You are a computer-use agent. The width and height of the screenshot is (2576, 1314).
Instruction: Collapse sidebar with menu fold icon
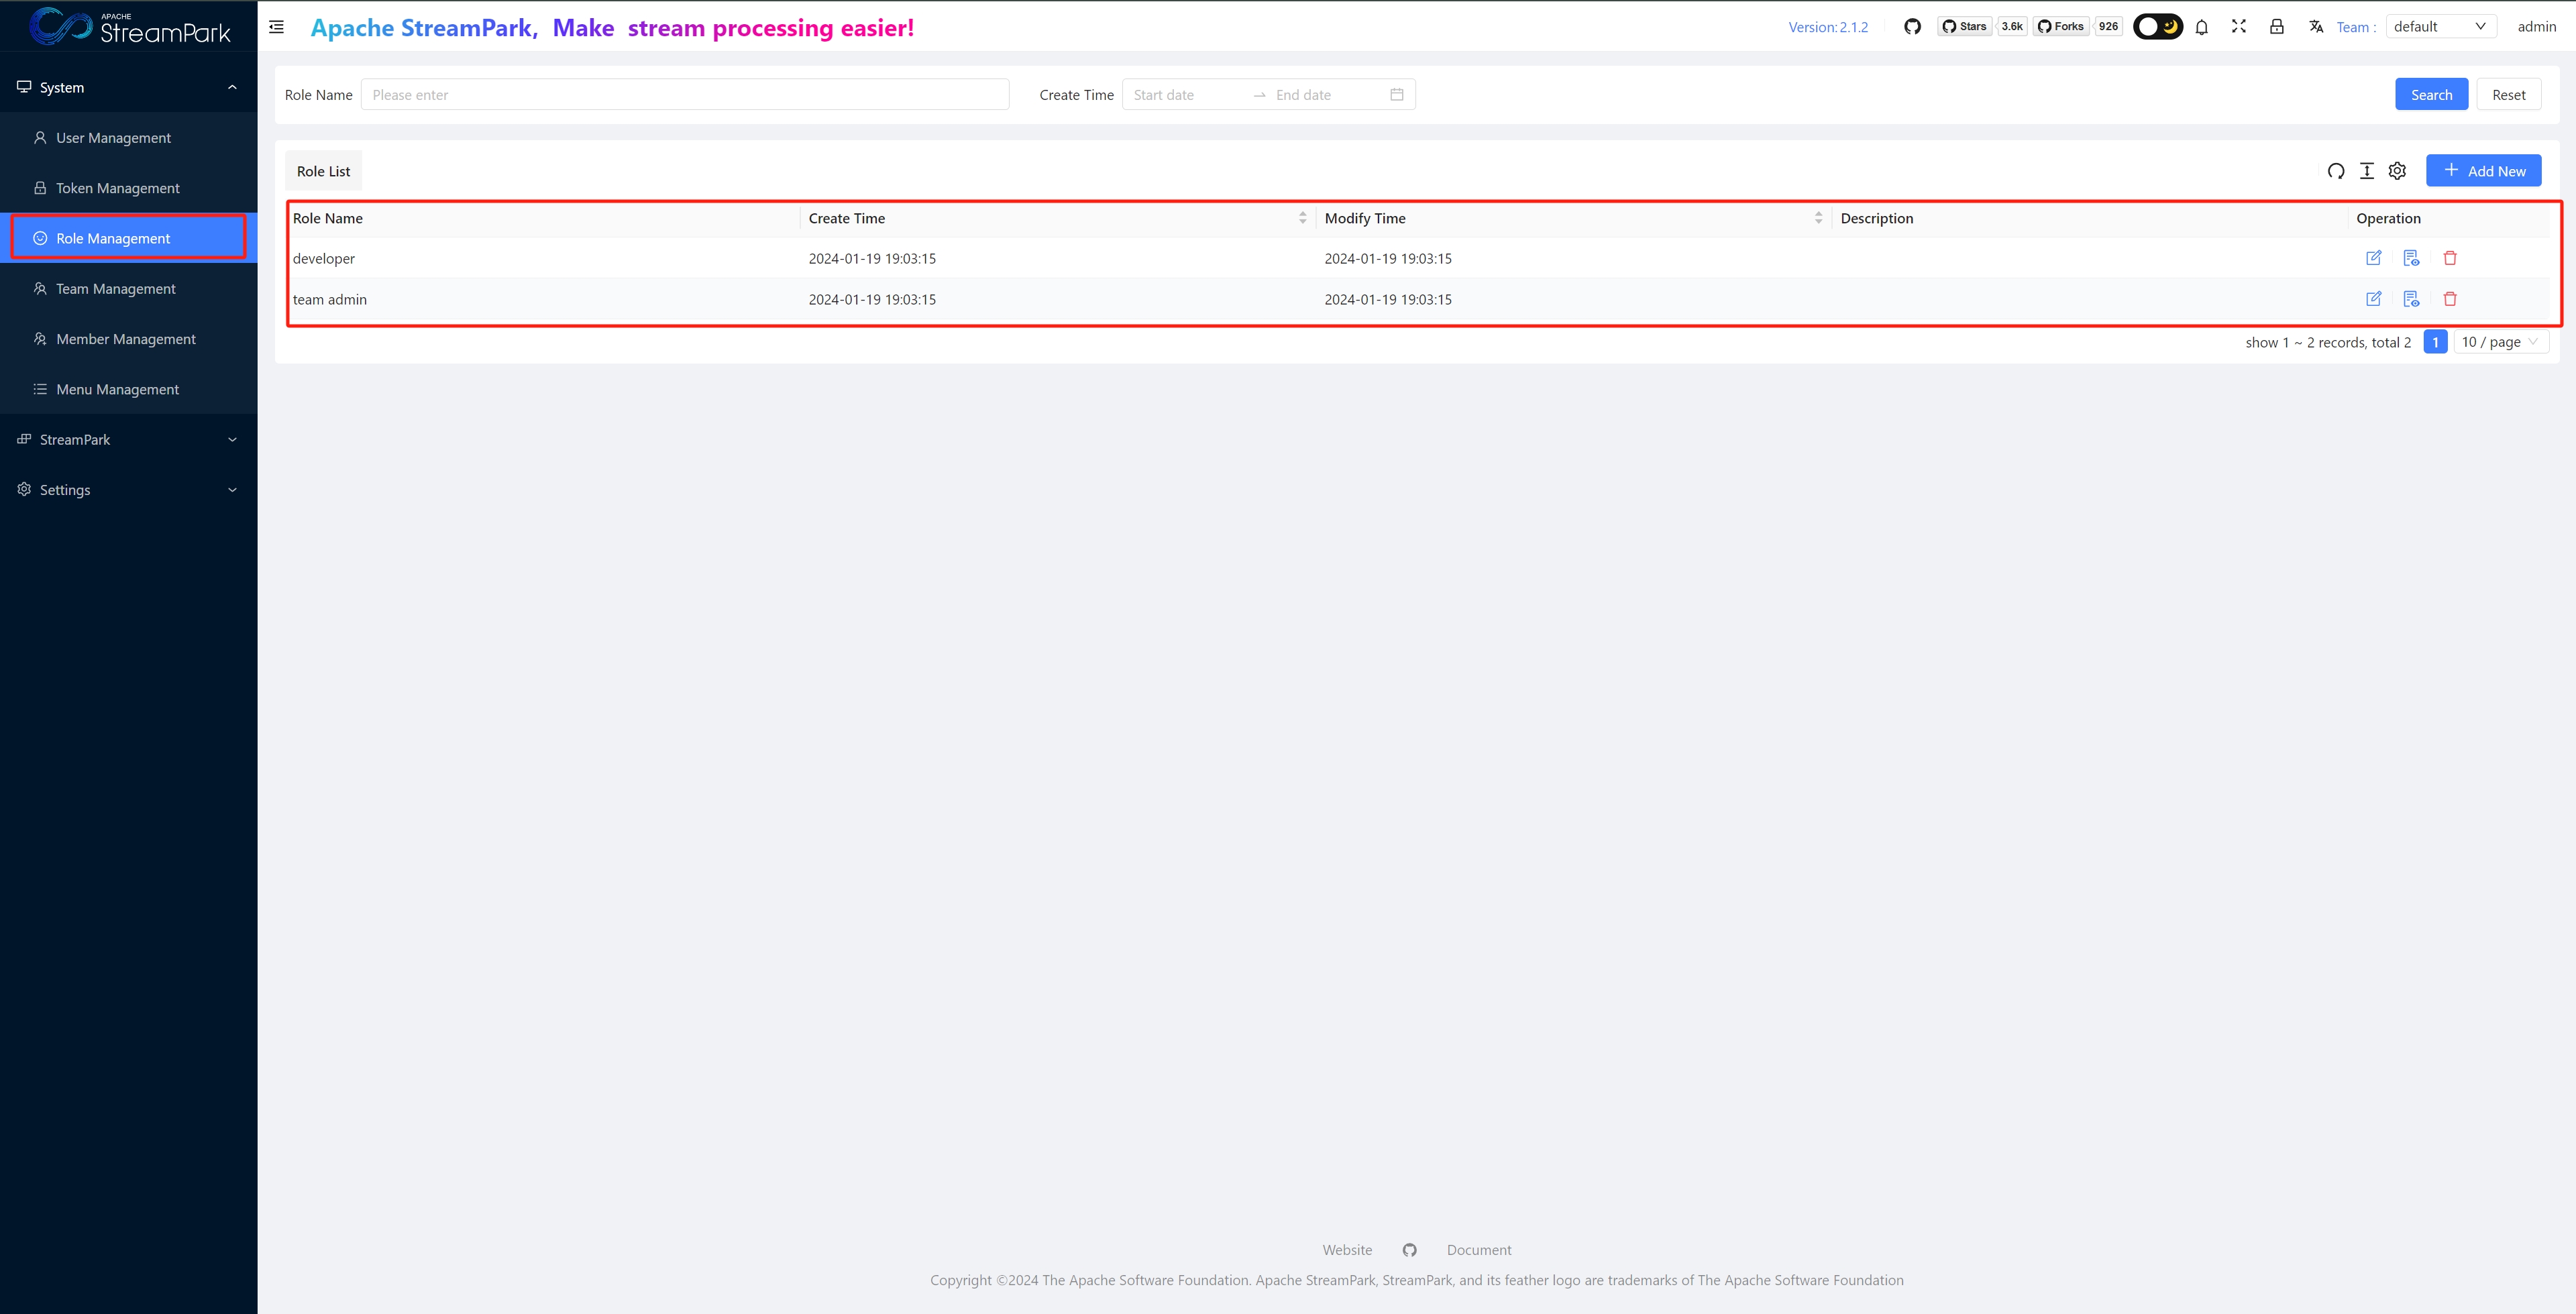tap(277, 27)
